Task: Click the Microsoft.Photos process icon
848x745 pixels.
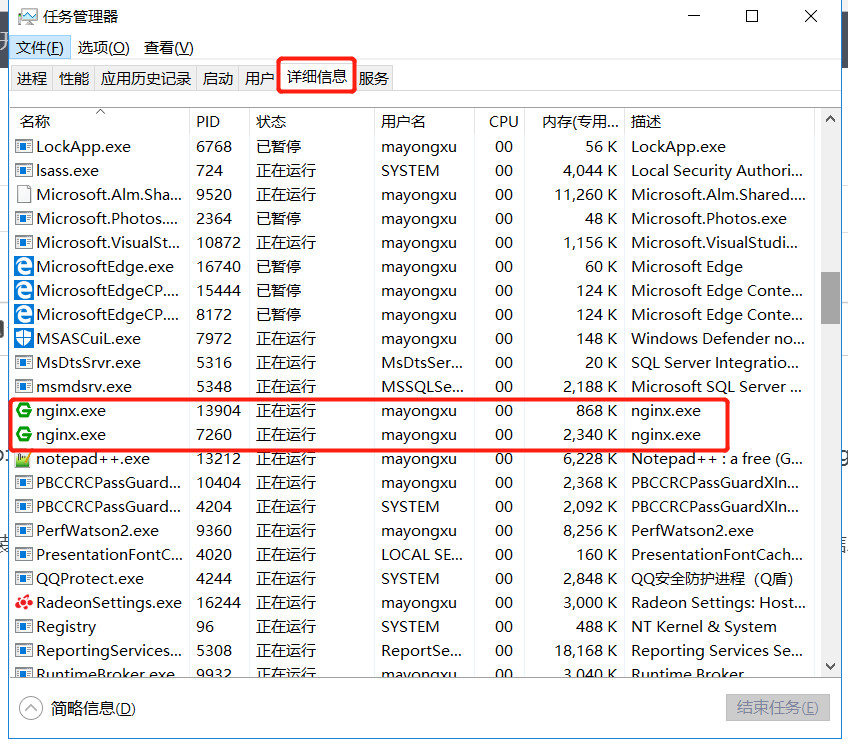Action: [x=23, y=218]
